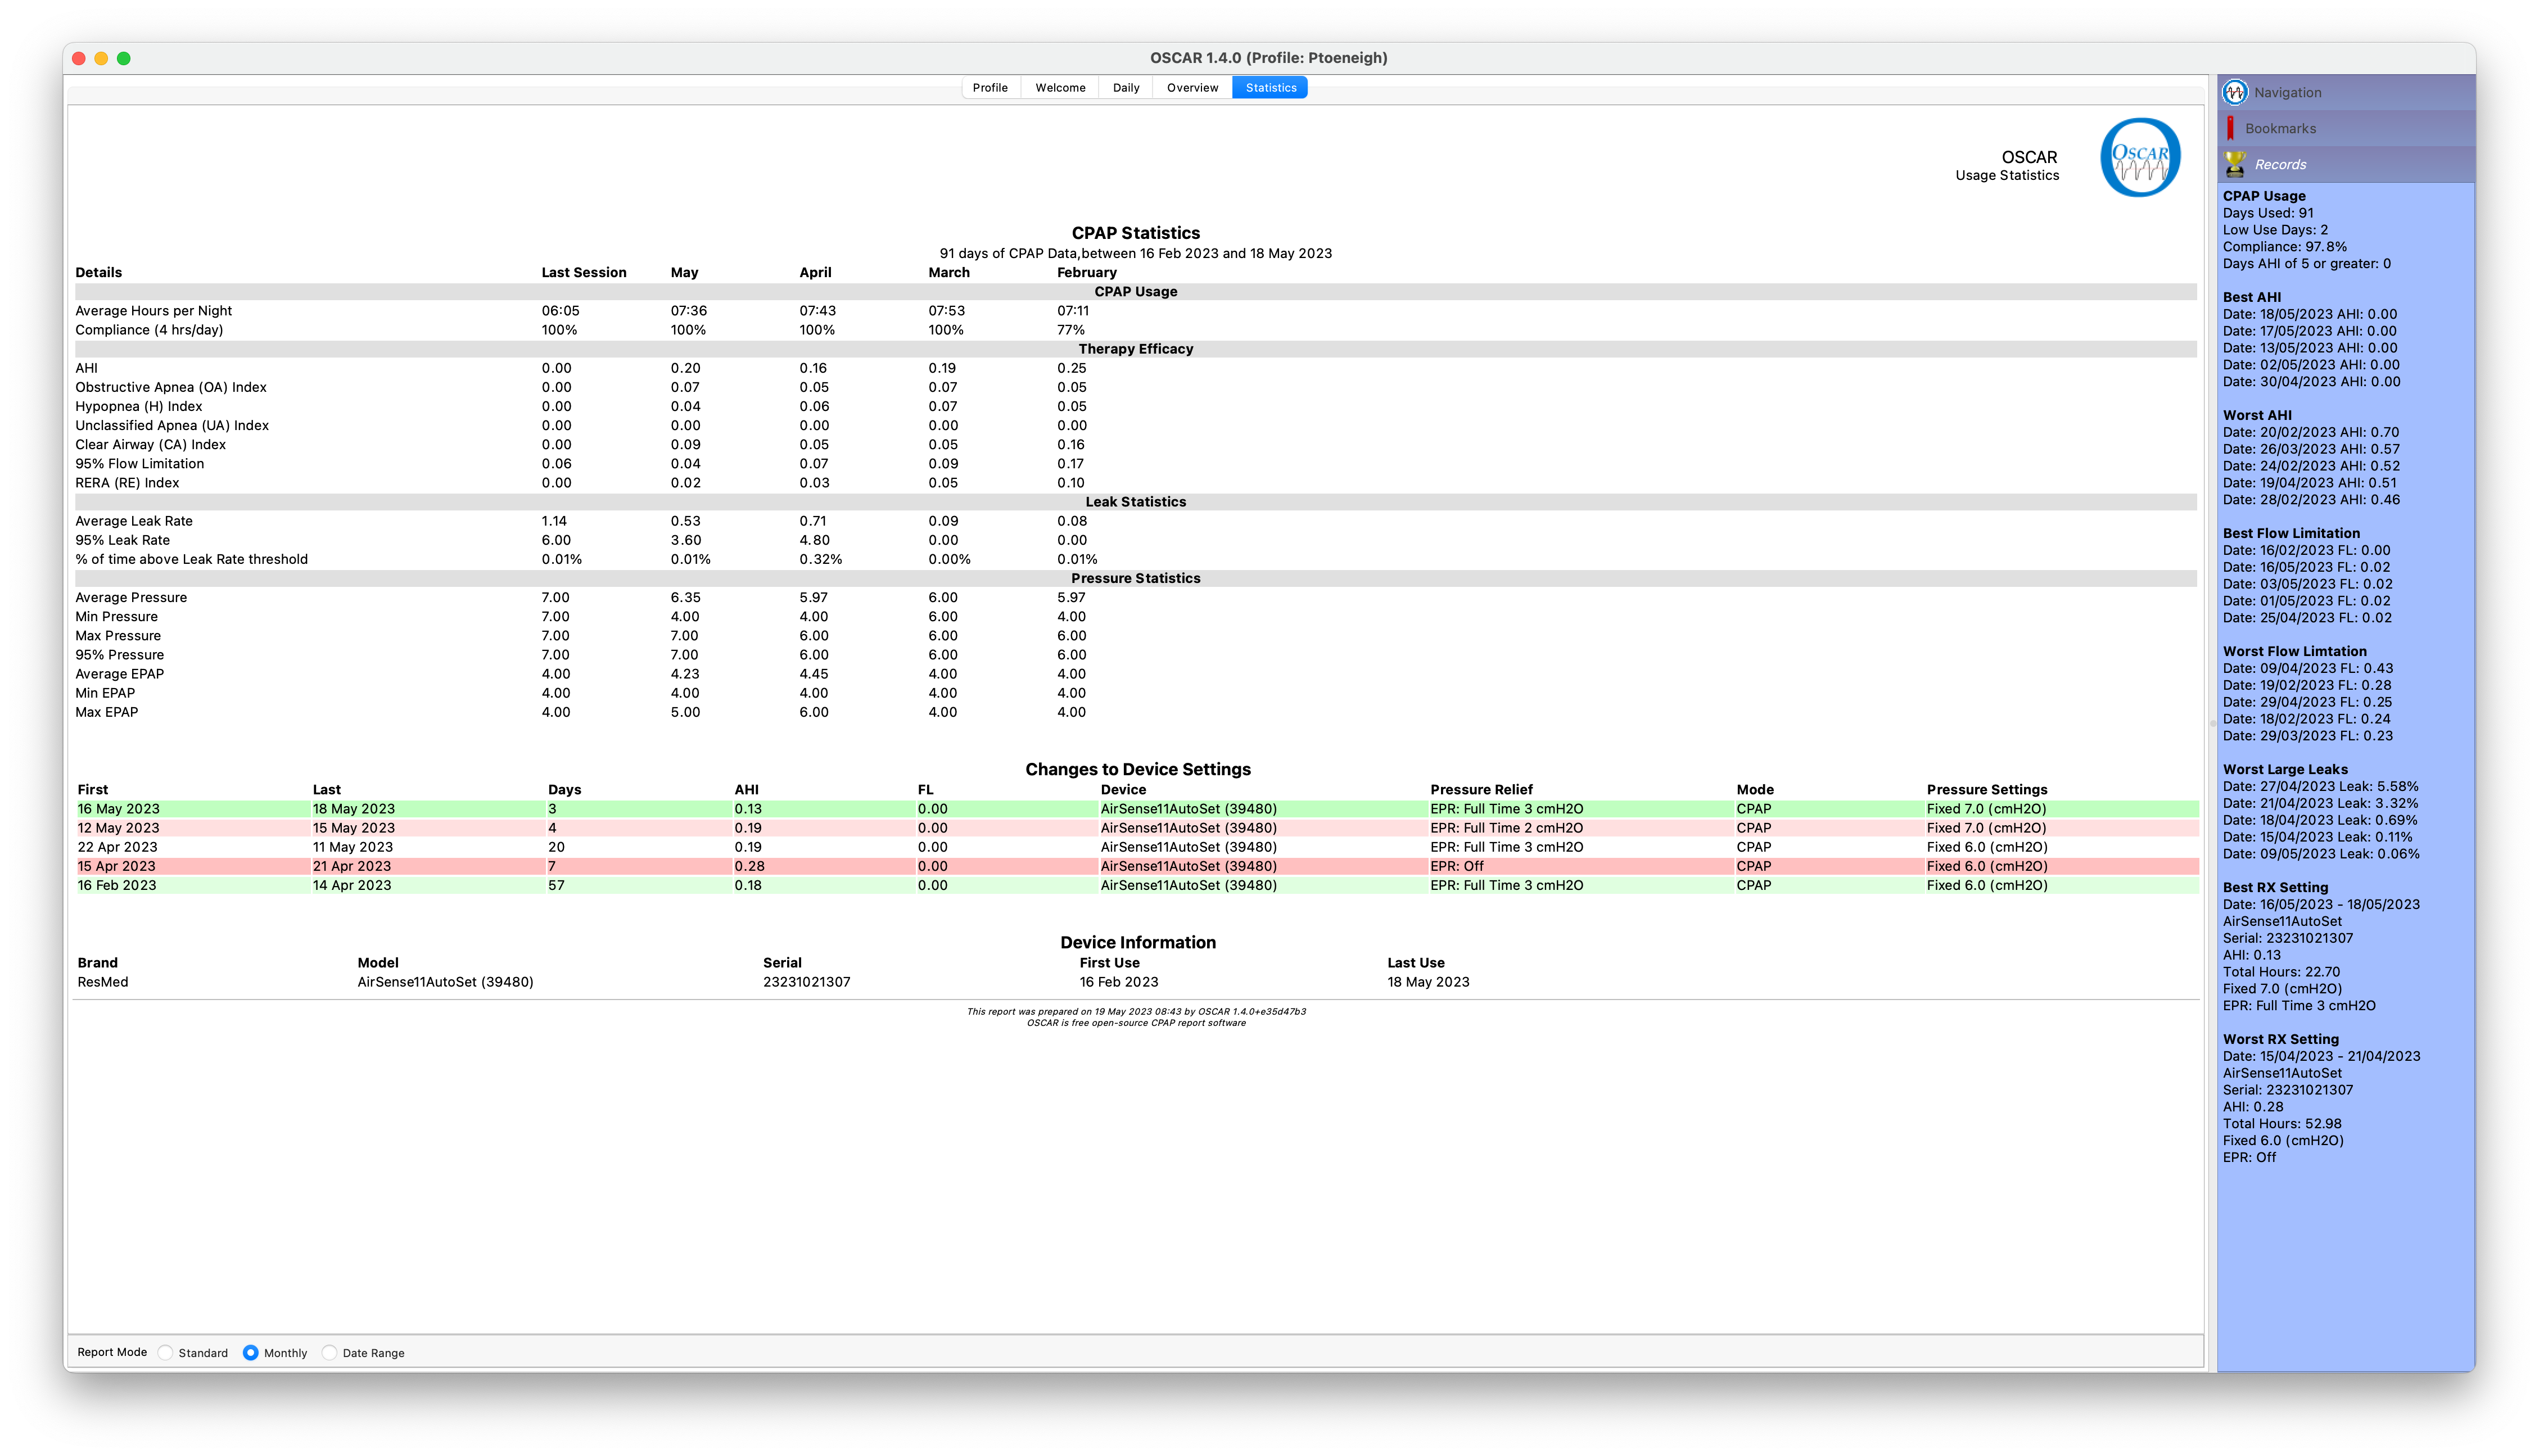This screenshot has height=1456, width=2539.
Task: Open Worst Large Leaks record 27/04/2023
Action: [2320, 786]
